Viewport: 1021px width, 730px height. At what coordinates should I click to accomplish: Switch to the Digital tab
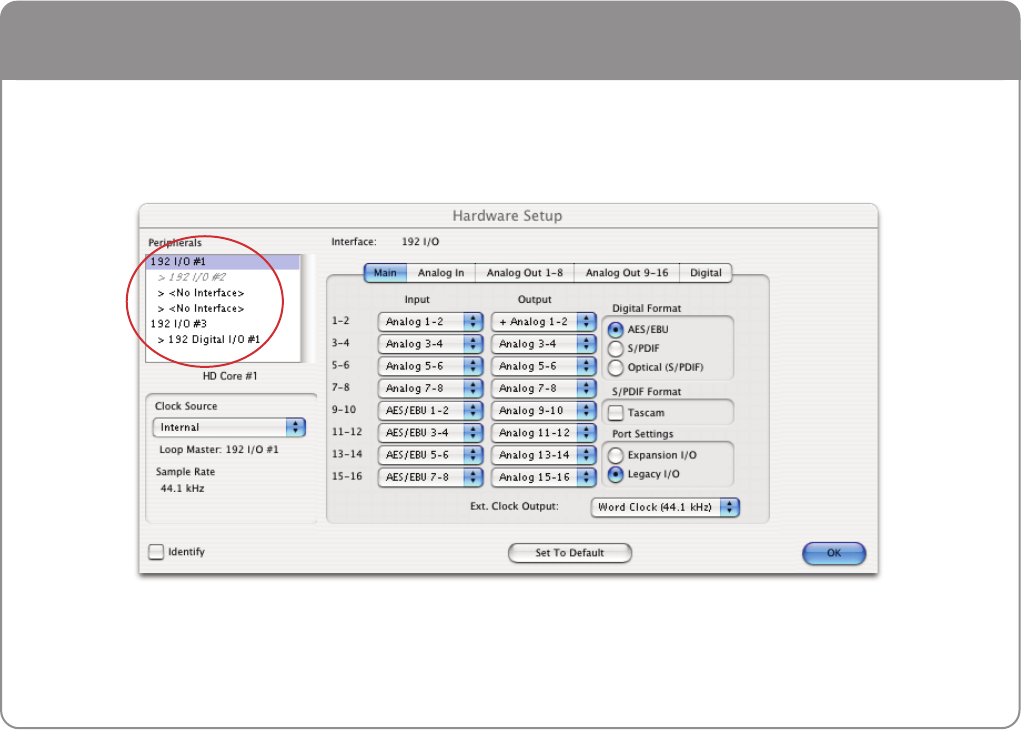click(x=705, y=273)
